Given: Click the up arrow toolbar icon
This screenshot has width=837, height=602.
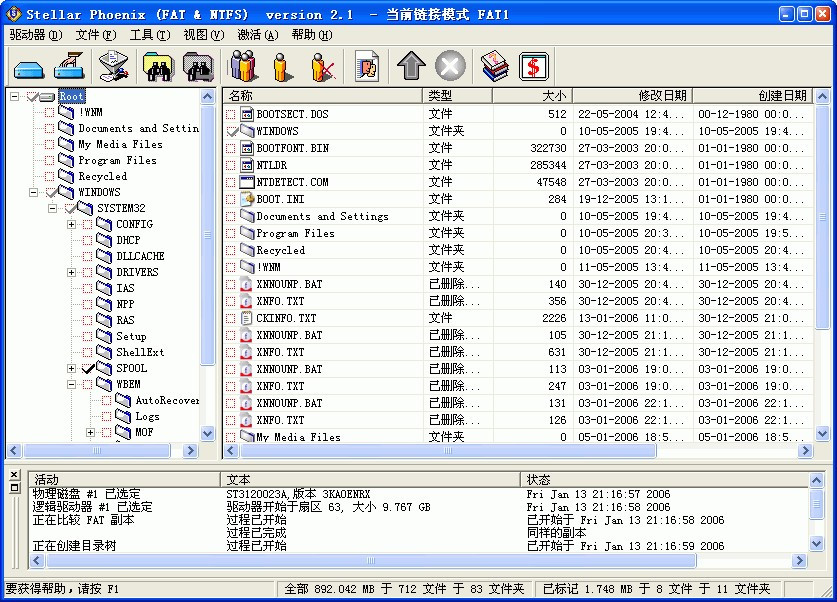Looking at the screenshot, I should click(411, 66).
